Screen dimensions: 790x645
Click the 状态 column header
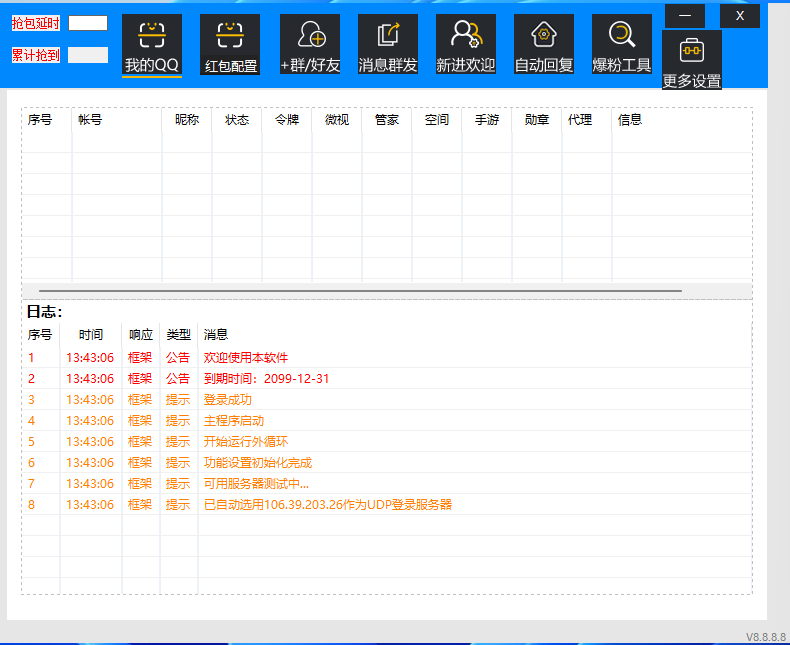pos(237,120)
